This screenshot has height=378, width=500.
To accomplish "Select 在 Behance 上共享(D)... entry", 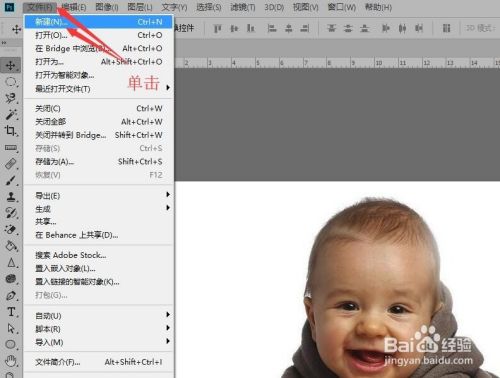I will click(x=99, y=235).
